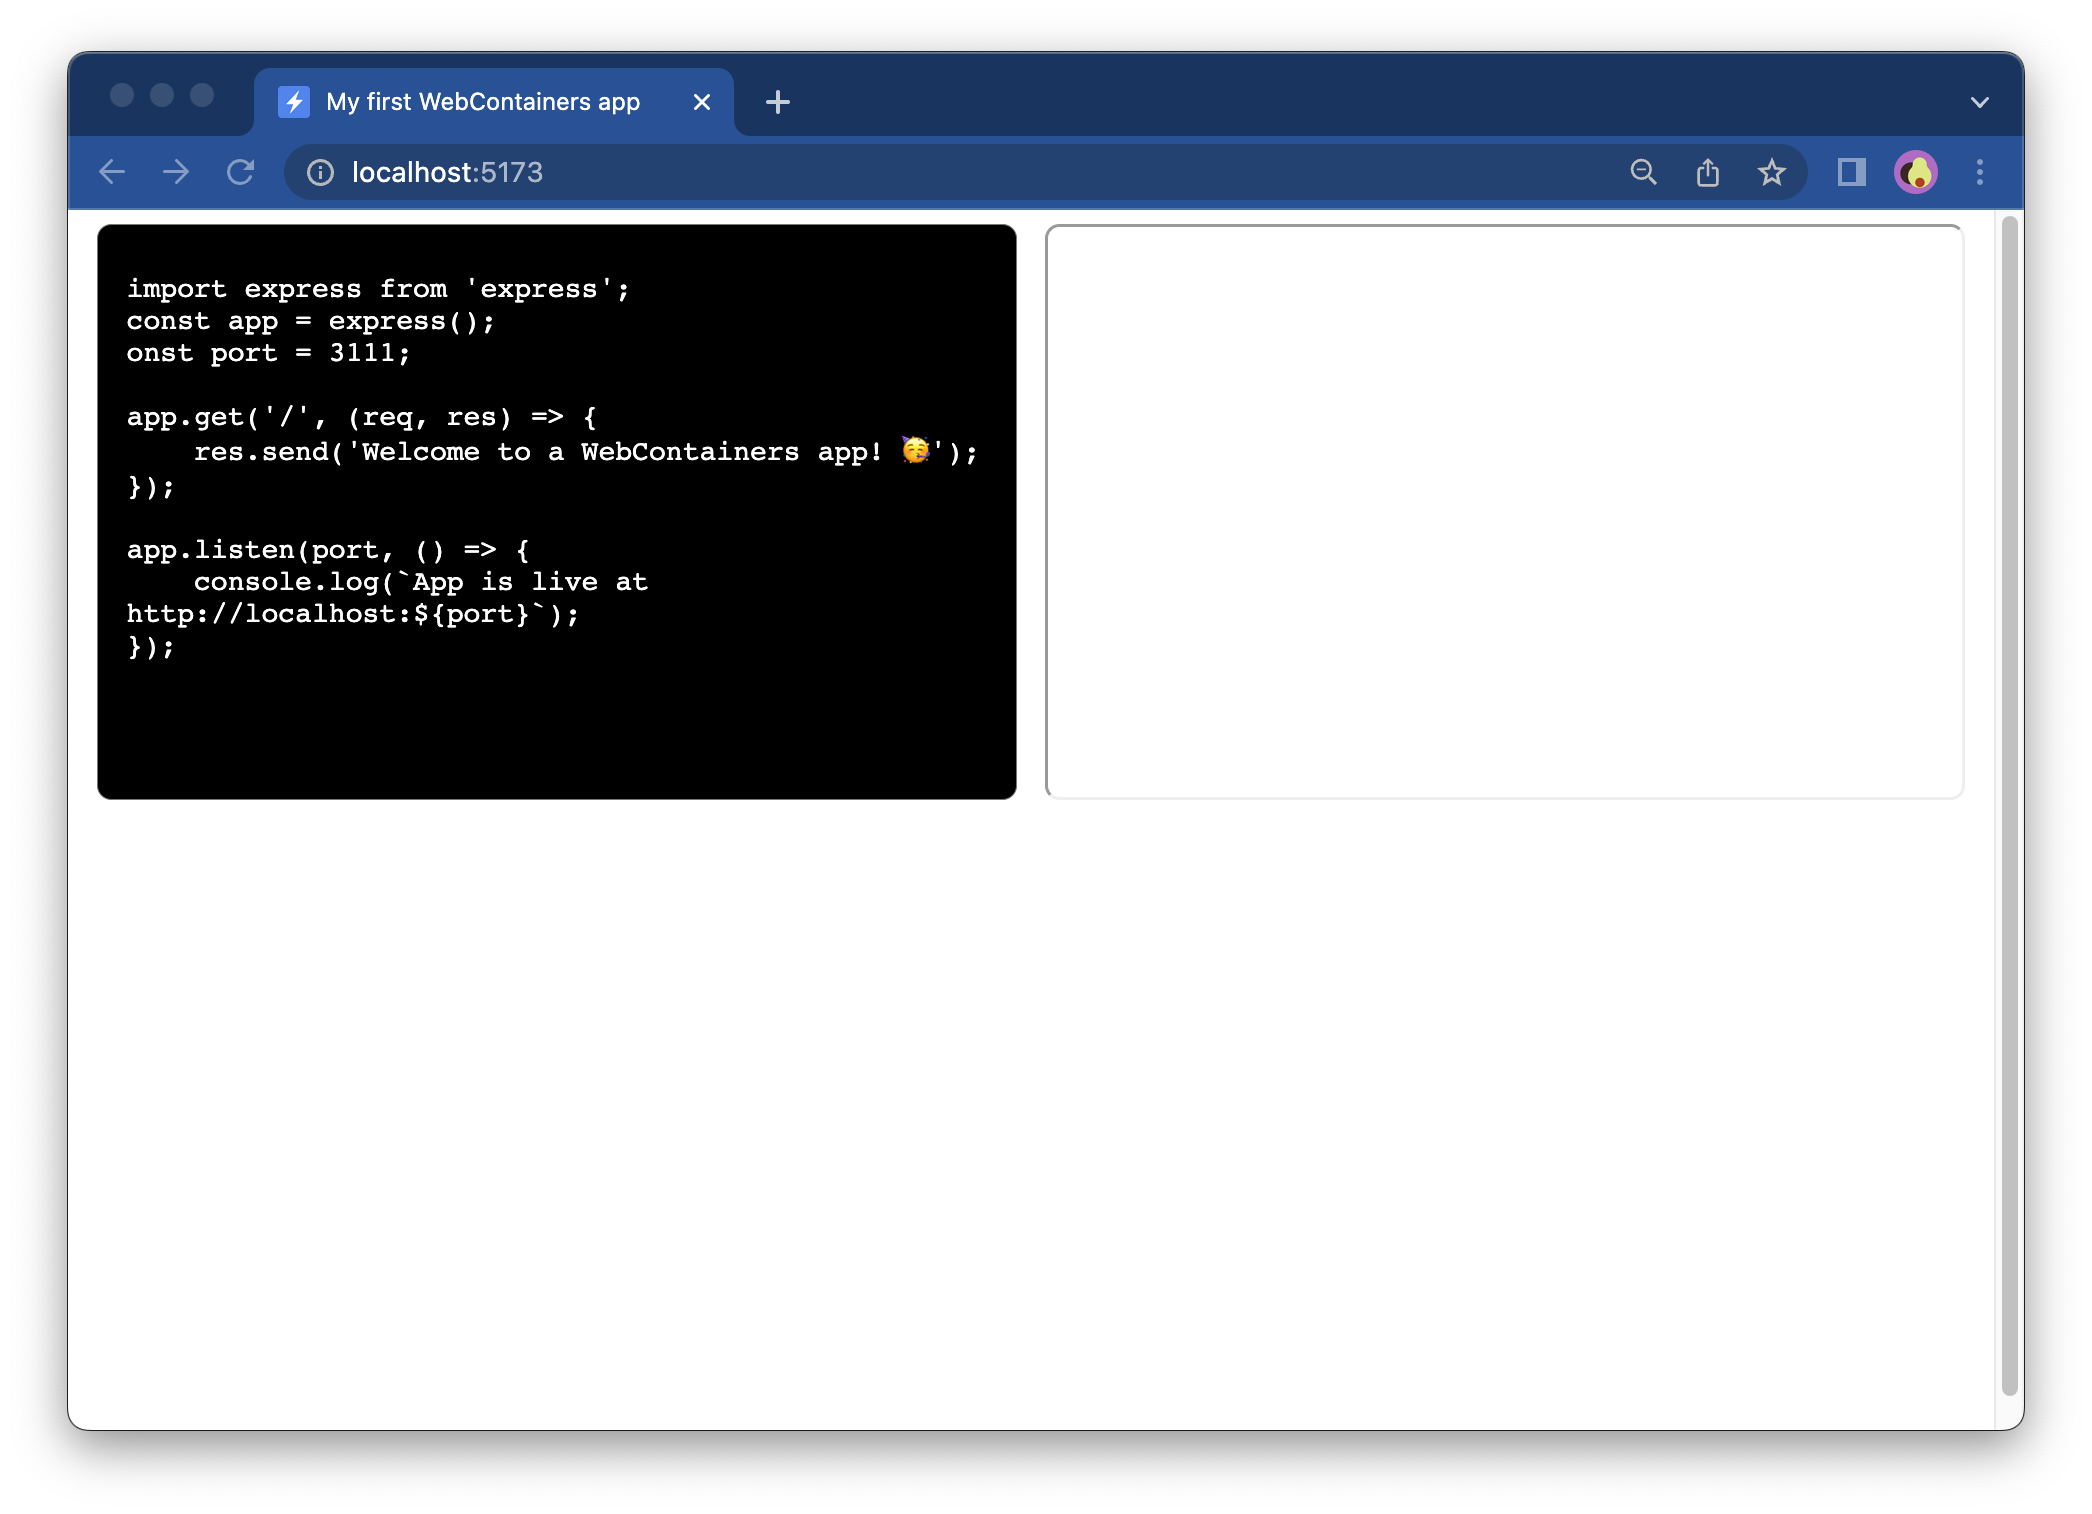Open Chrome's three-dot overflow menu
Image resolution: width=2092 pixels, height=1514 pixels.
pyautogui.click(x=1979, y=172)
